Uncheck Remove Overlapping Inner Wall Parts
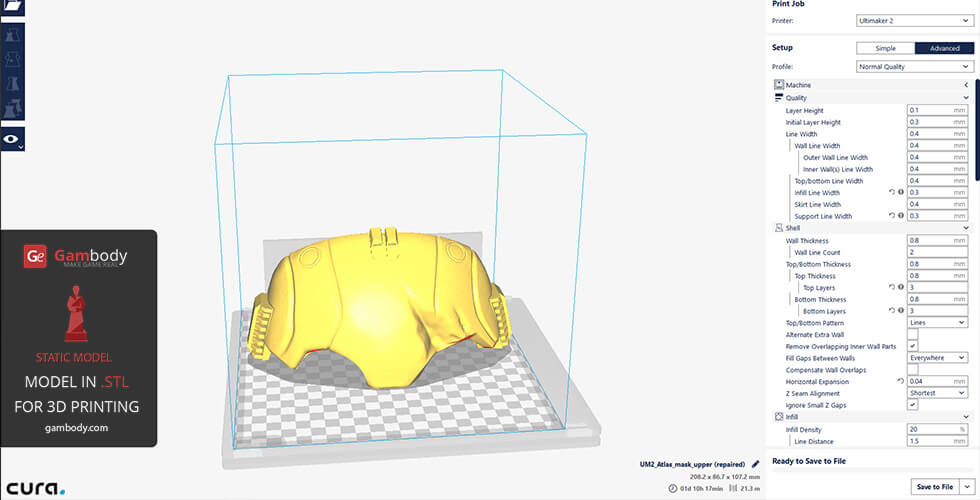 [x=912, y=346]
